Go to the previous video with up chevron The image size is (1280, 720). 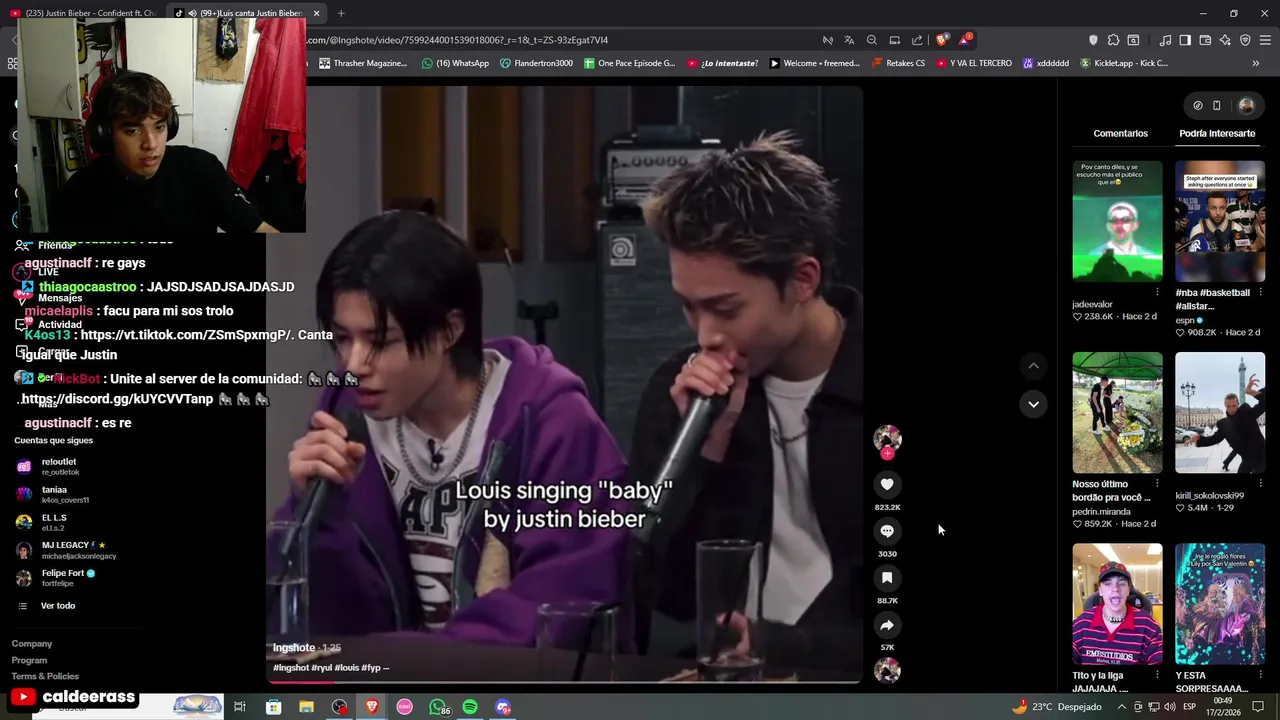(1033, 366)
